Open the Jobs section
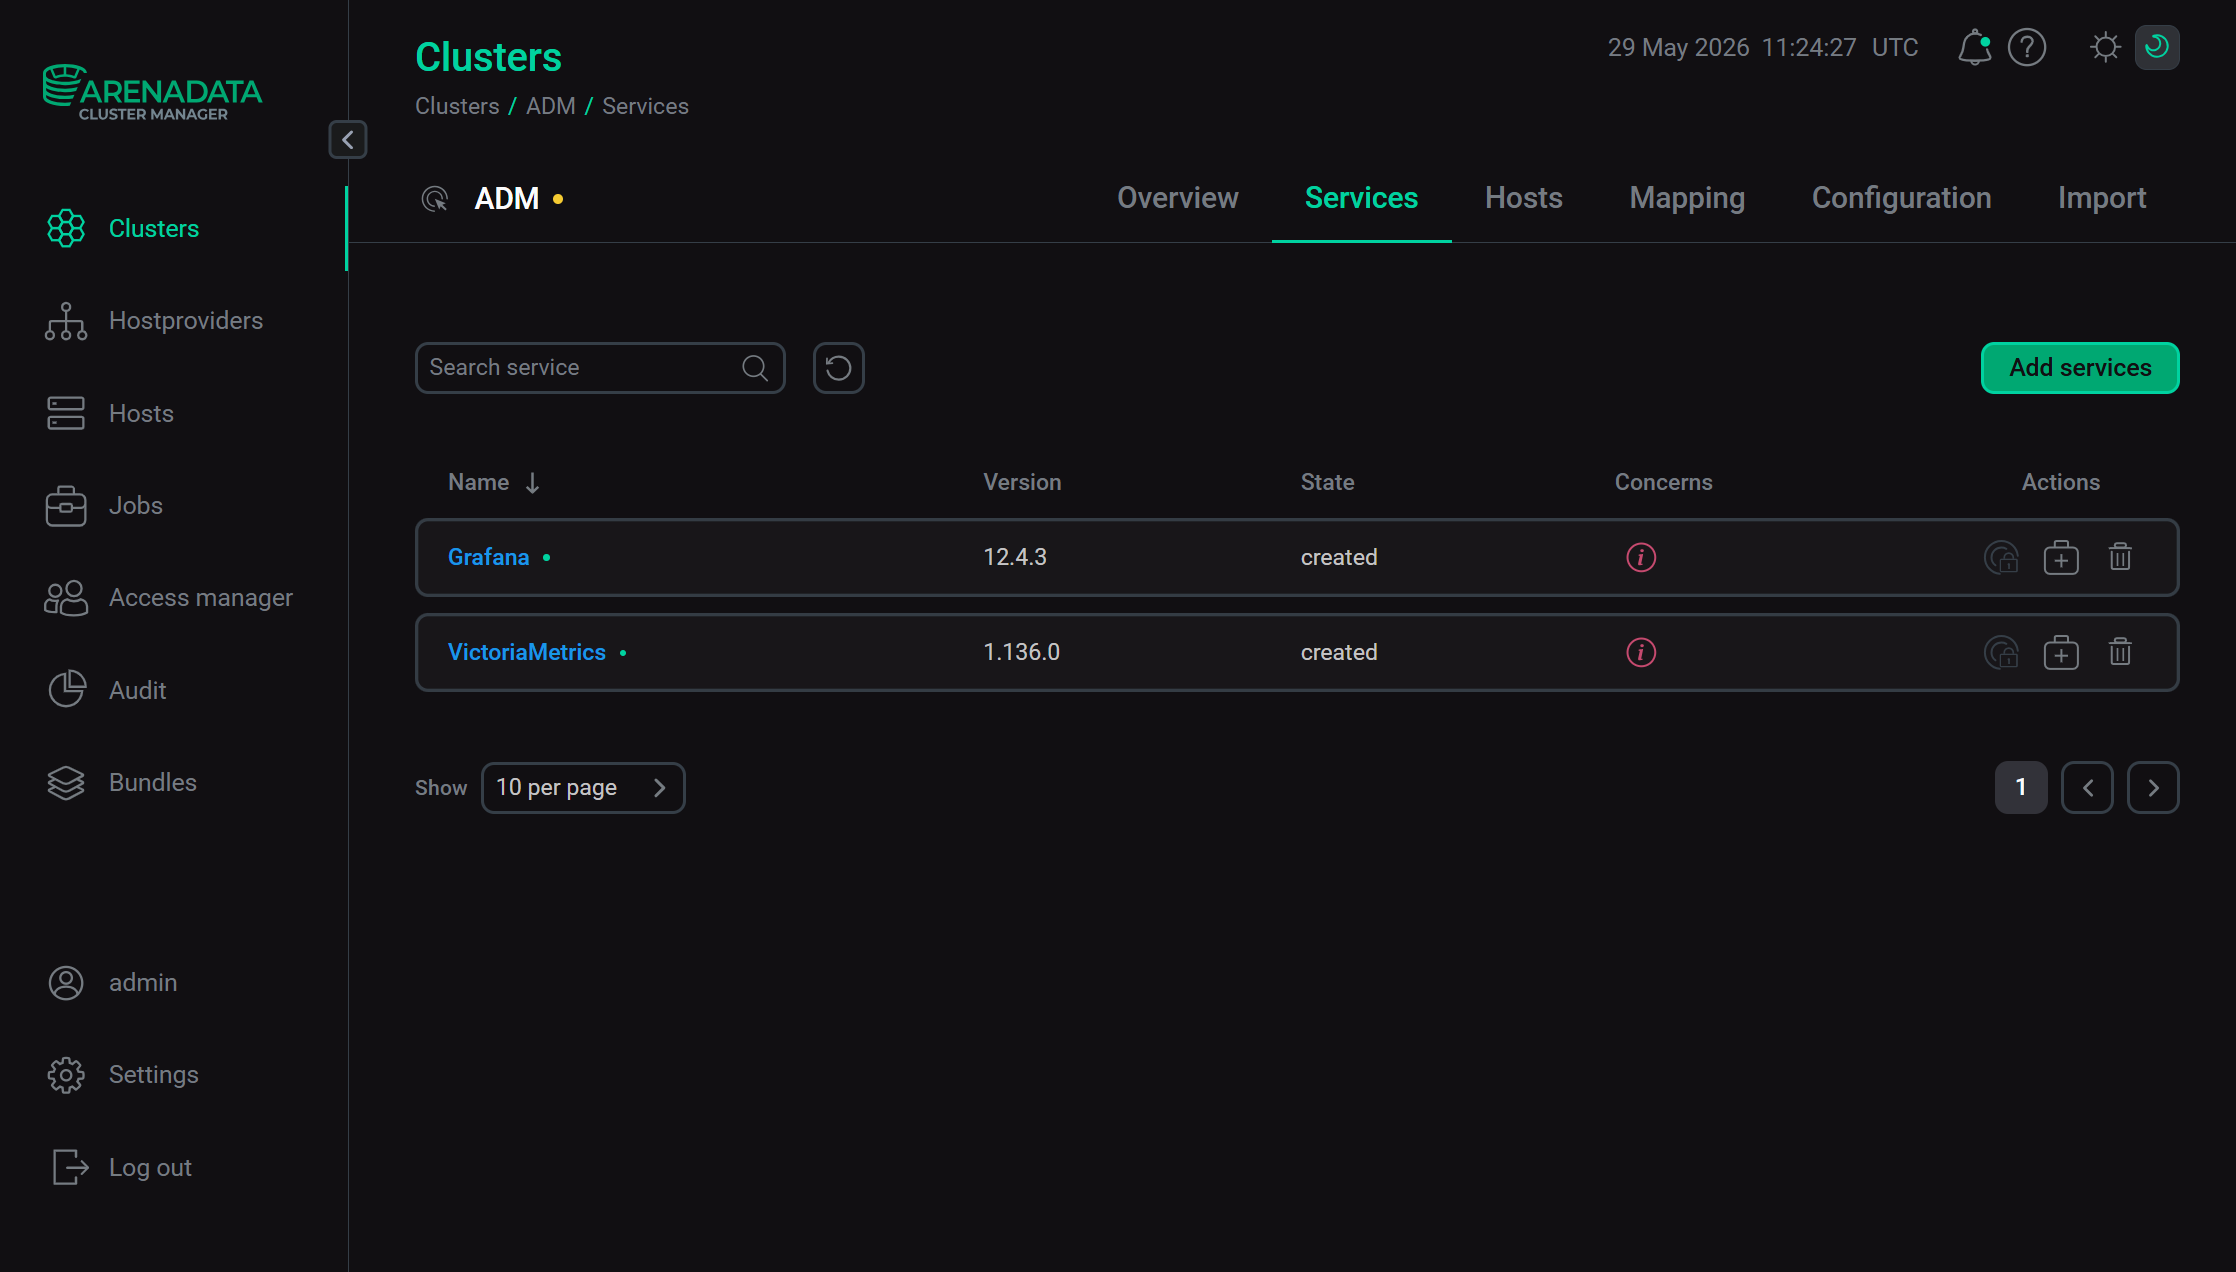Image resolution: width=2236 pixels, height=1272 pixels. pos(104,506)
